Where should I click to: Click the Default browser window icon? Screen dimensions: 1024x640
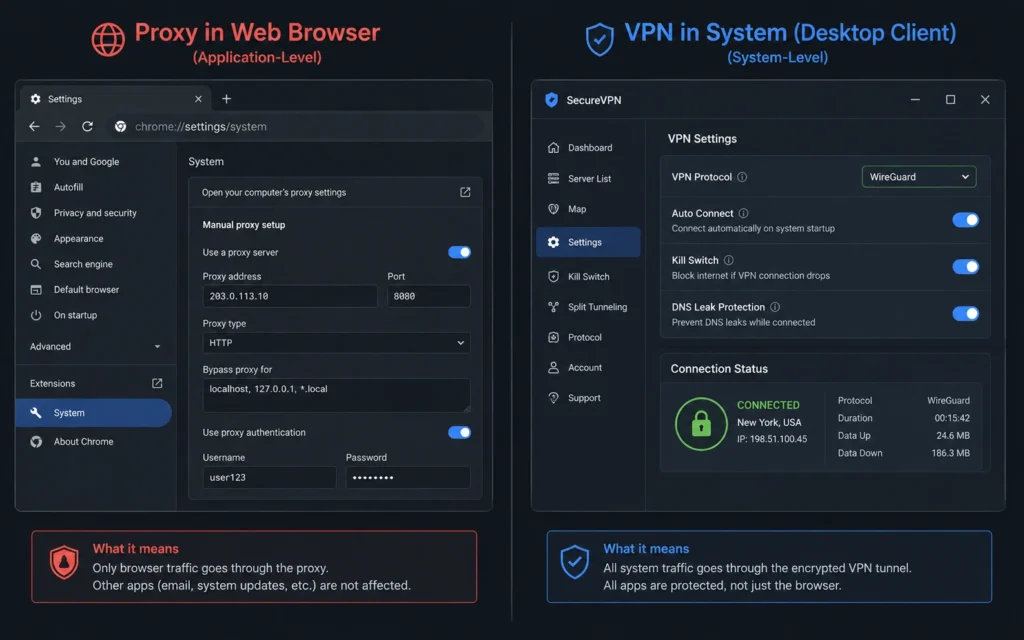[36, 289]
